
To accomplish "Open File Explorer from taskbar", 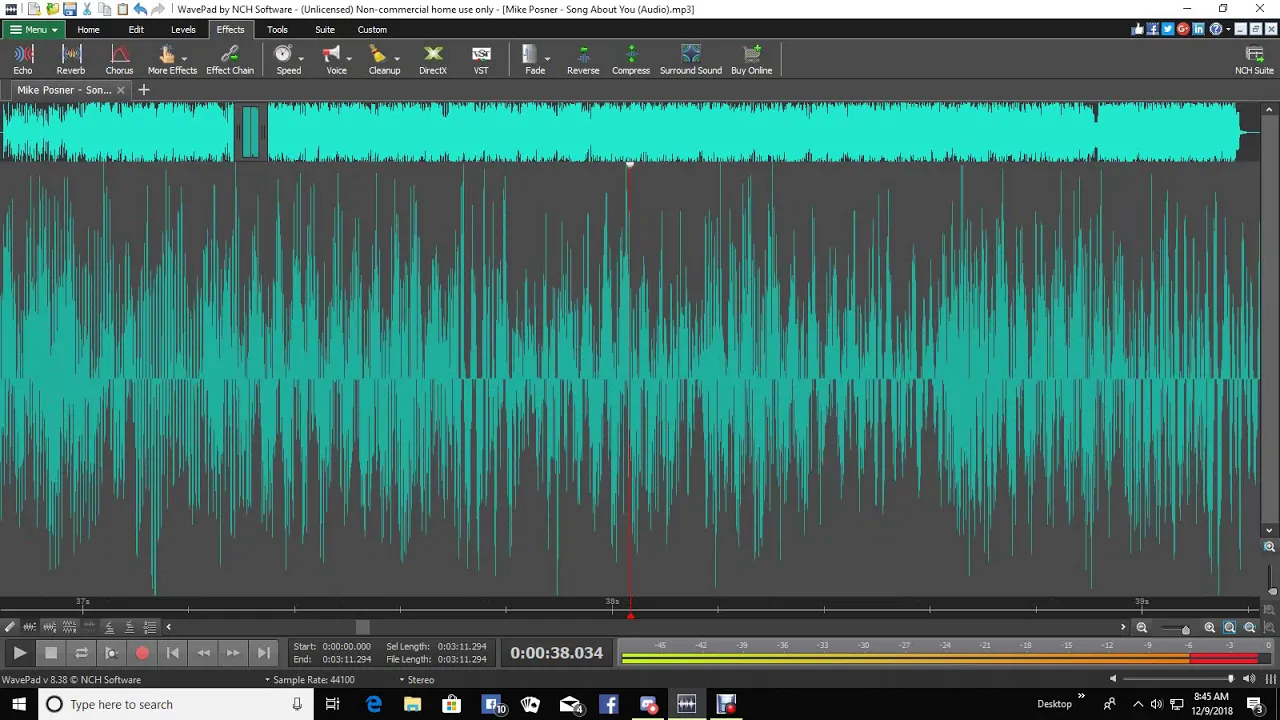I will point(412,704).
